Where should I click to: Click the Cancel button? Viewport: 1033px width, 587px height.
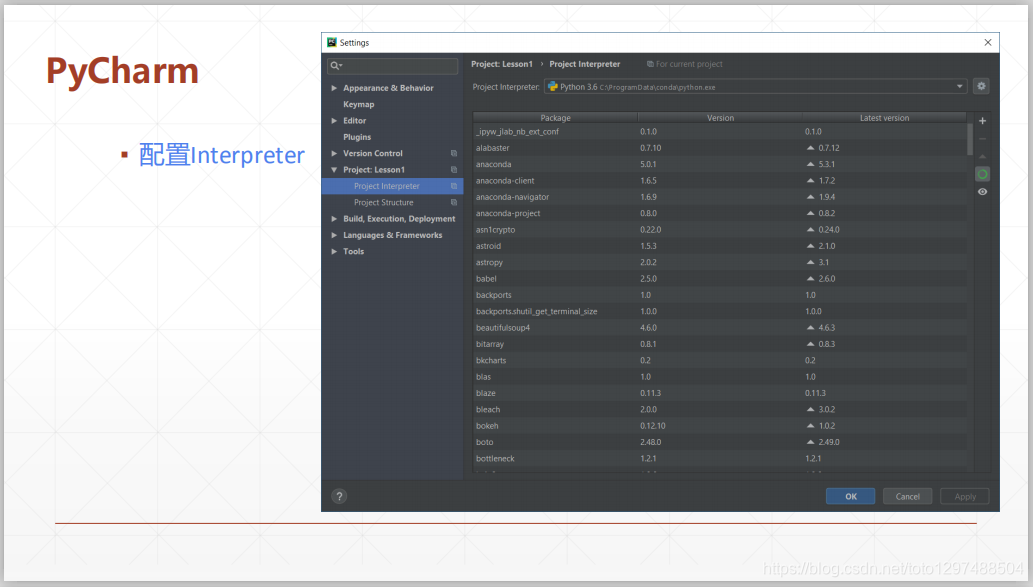point(907,497)
